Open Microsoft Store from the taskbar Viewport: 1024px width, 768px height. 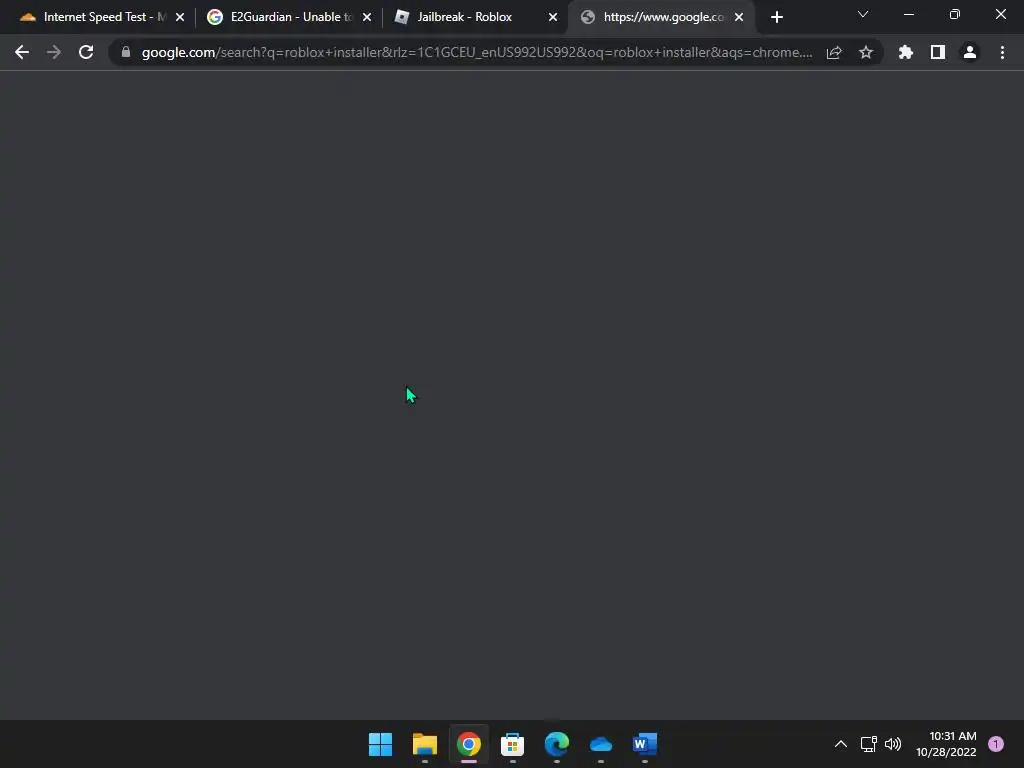tap(513, 744)
